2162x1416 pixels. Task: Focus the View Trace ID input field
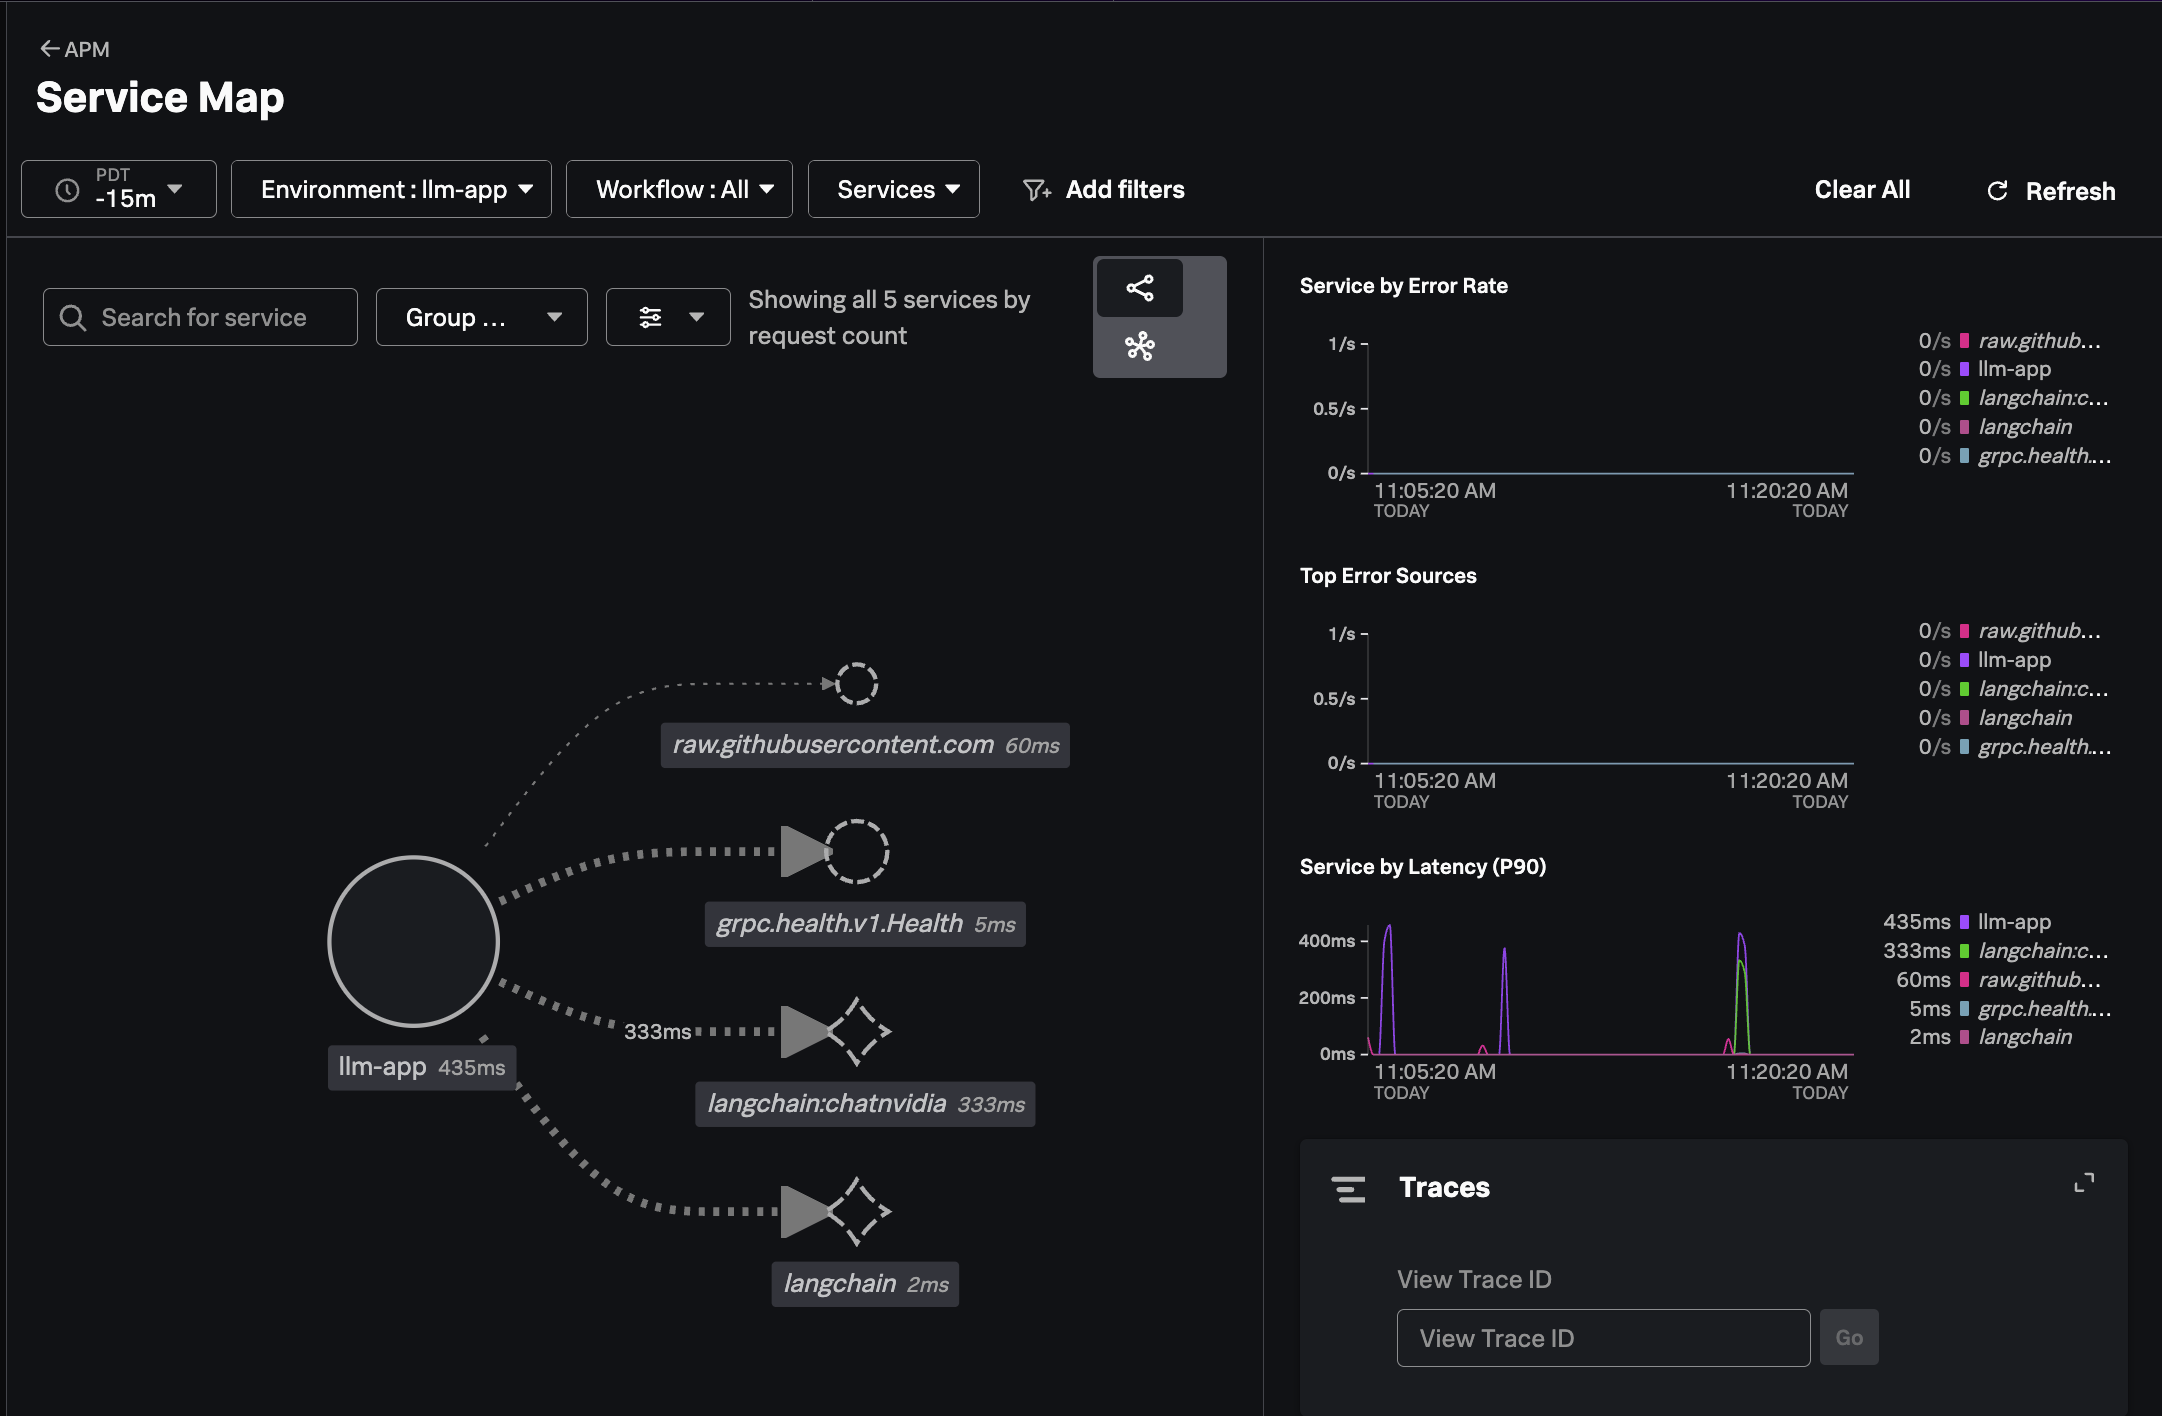[1602, 1338]
